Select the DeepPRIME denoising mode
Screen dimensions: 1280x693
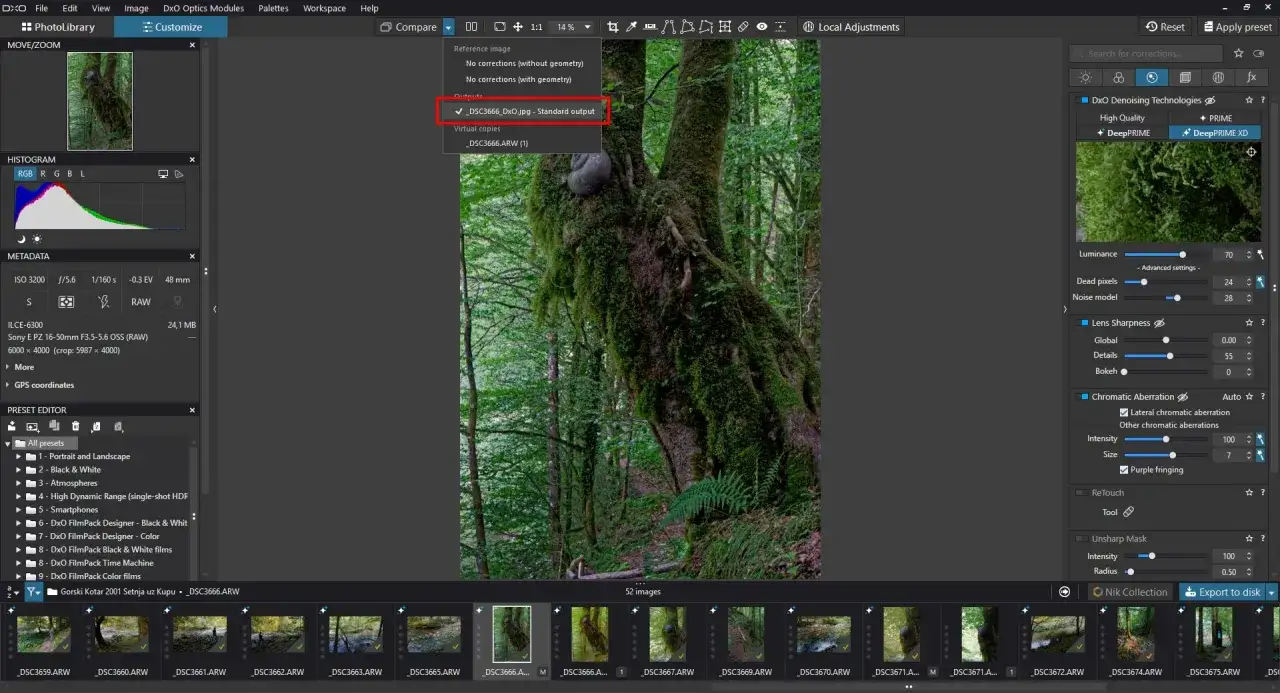(1123, 132)
